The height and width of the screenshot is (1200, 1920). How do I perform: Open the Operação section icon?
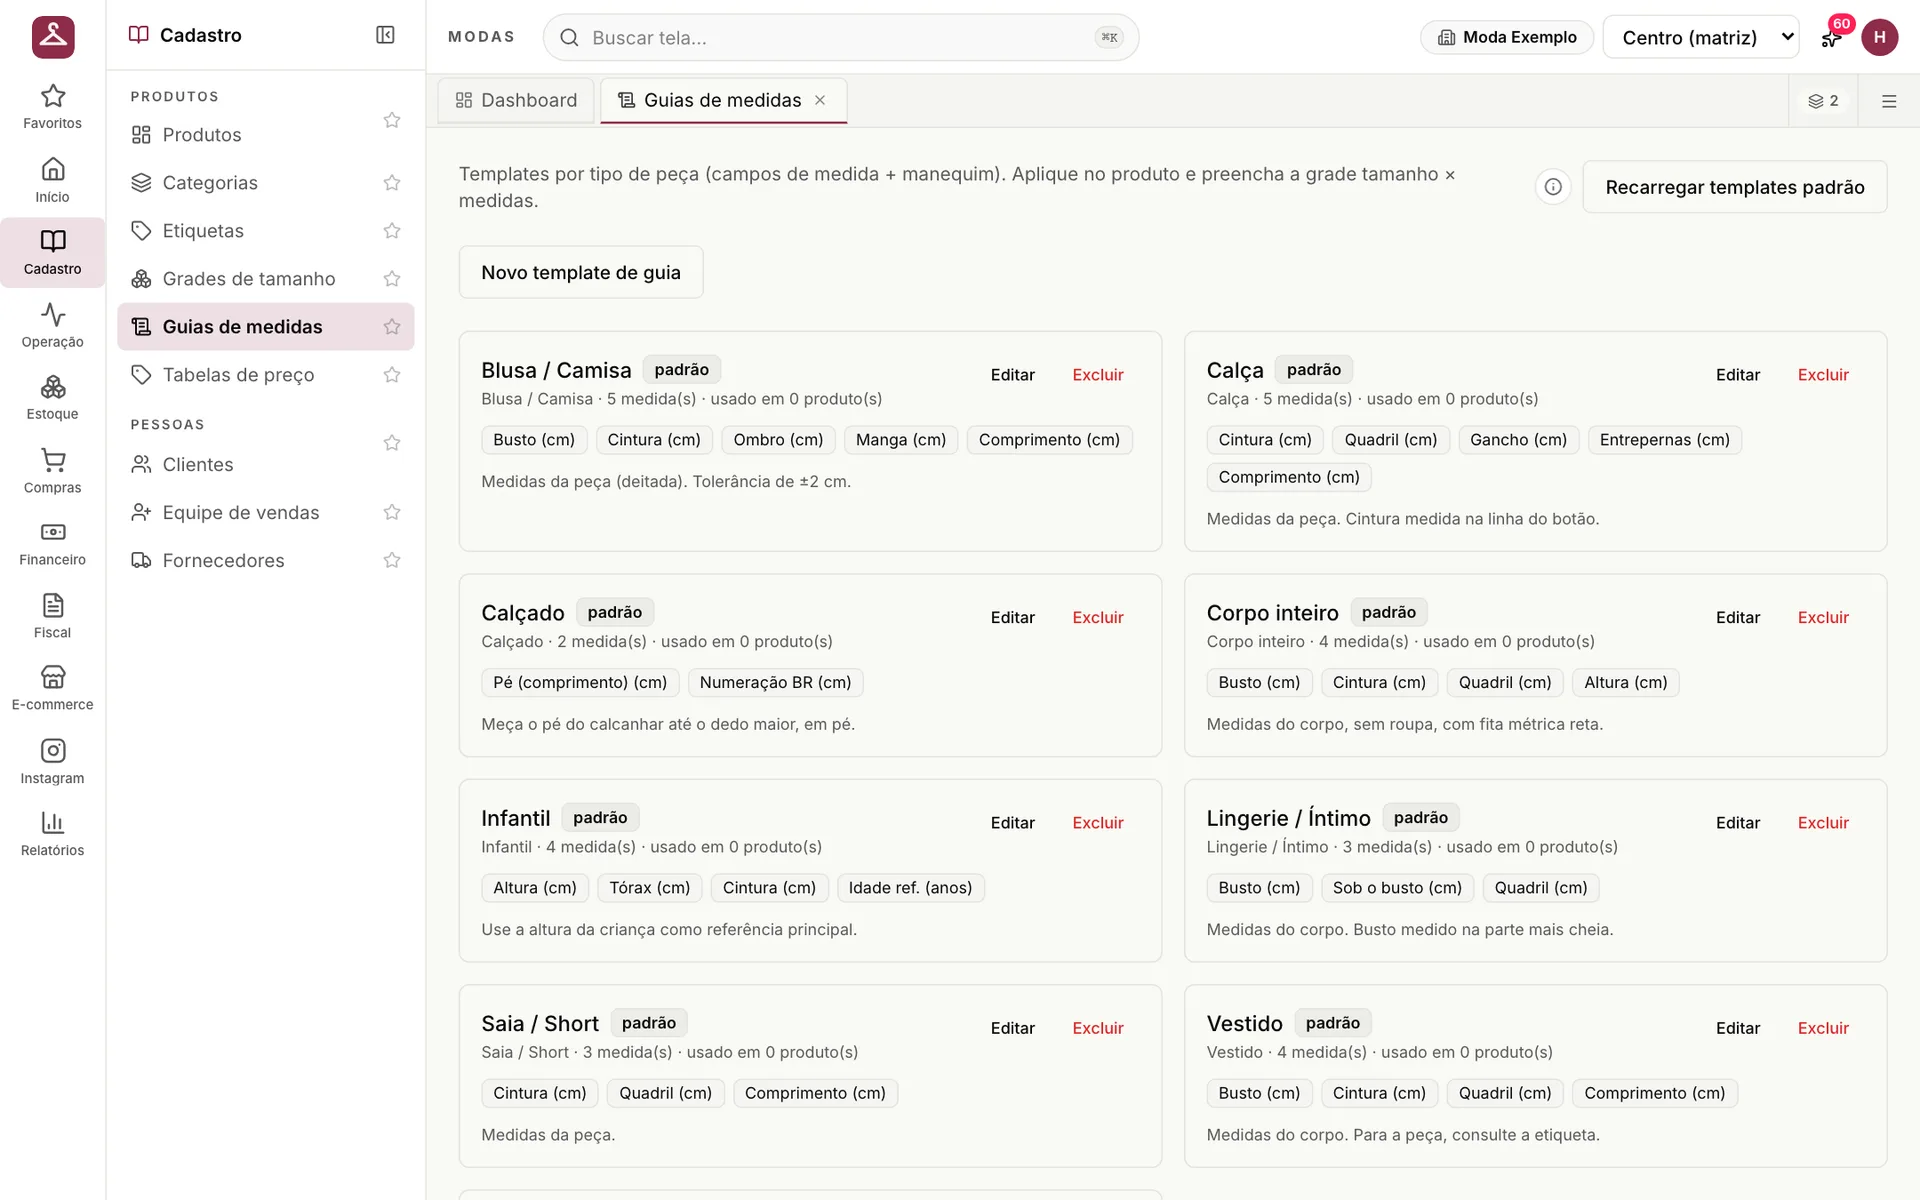point(52,325)
